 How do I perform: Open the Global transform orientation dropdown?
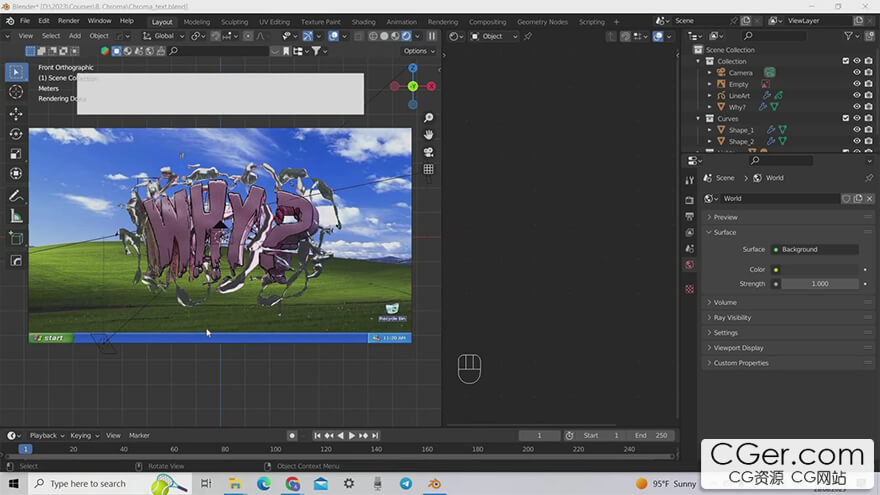[x=163, y=36]
